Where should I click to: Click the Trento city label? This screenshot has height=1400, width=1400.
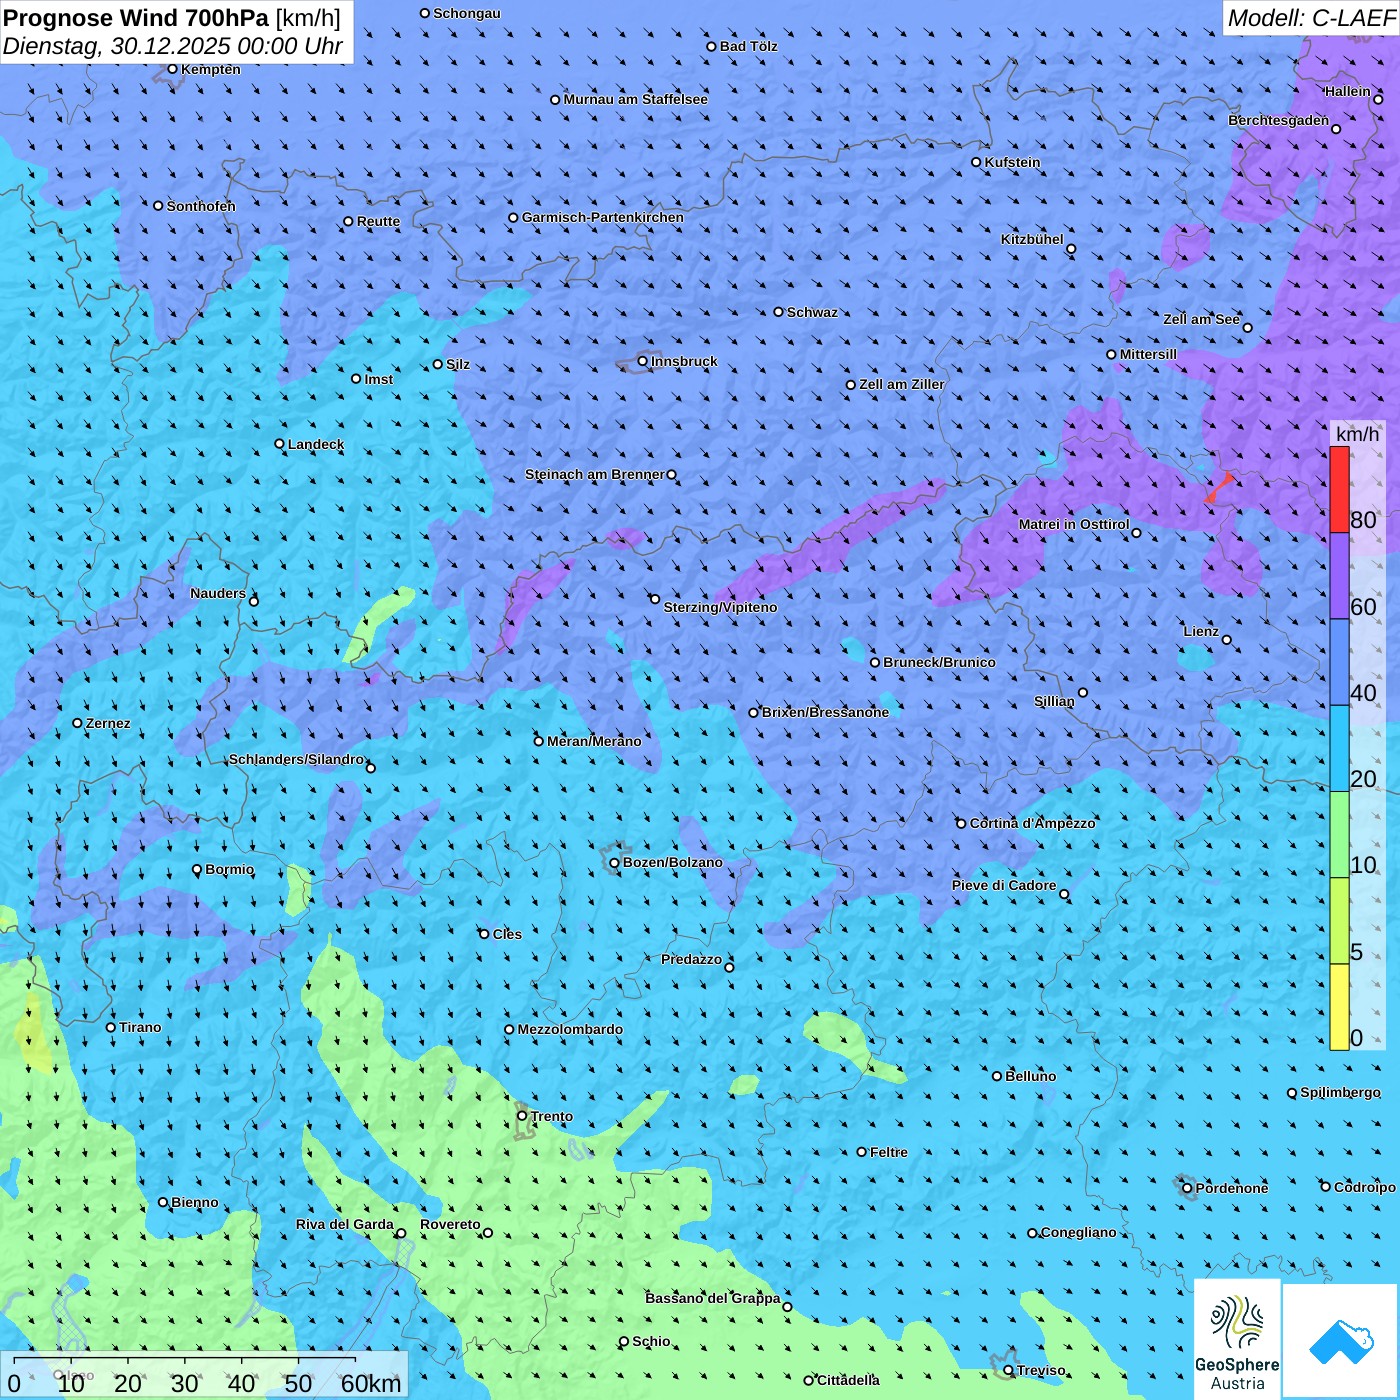point(552,1116)
